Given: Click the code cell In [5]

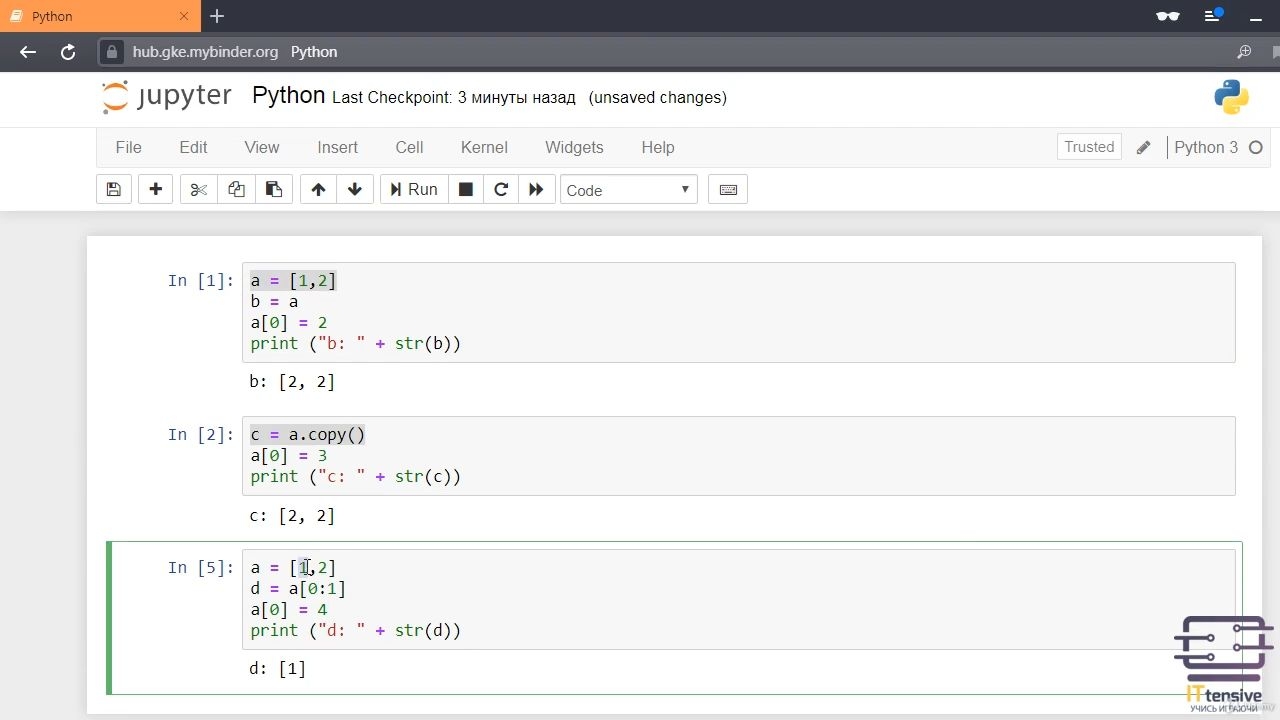Looking at the screenshot, I should [738, 599].
